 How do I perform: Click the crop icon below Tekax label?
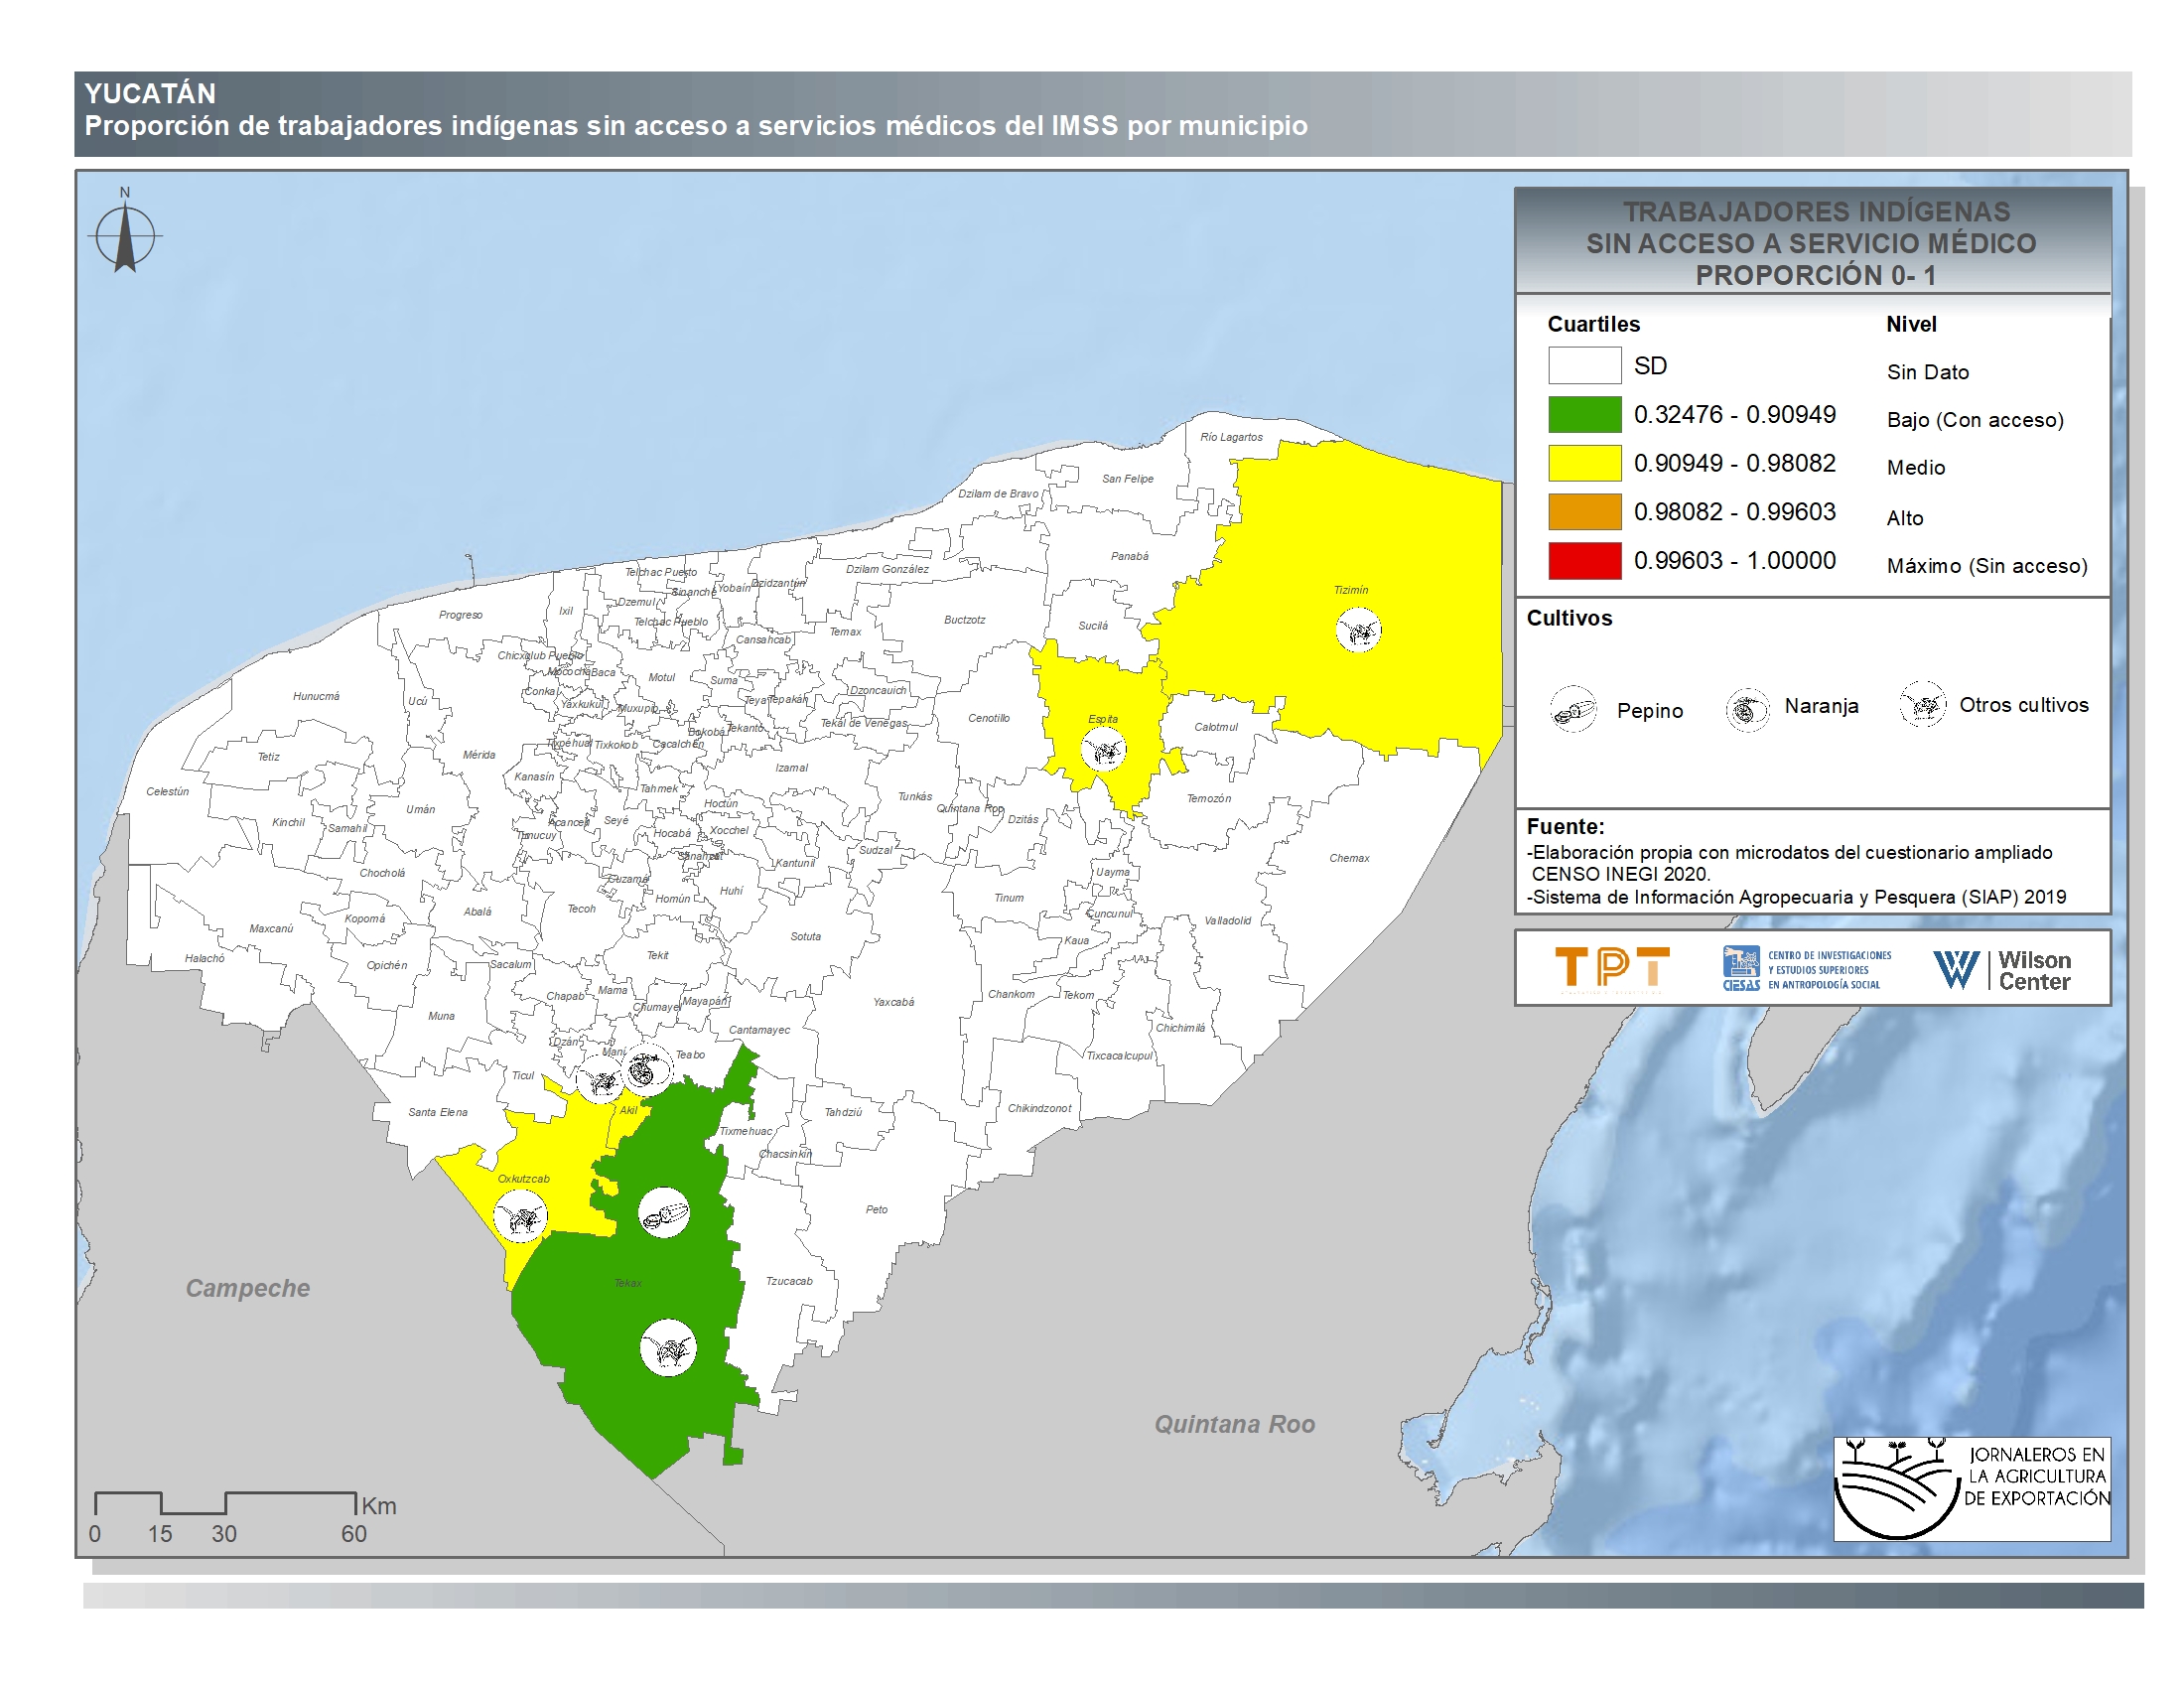pyautogui.click(x=667, y=1349)
